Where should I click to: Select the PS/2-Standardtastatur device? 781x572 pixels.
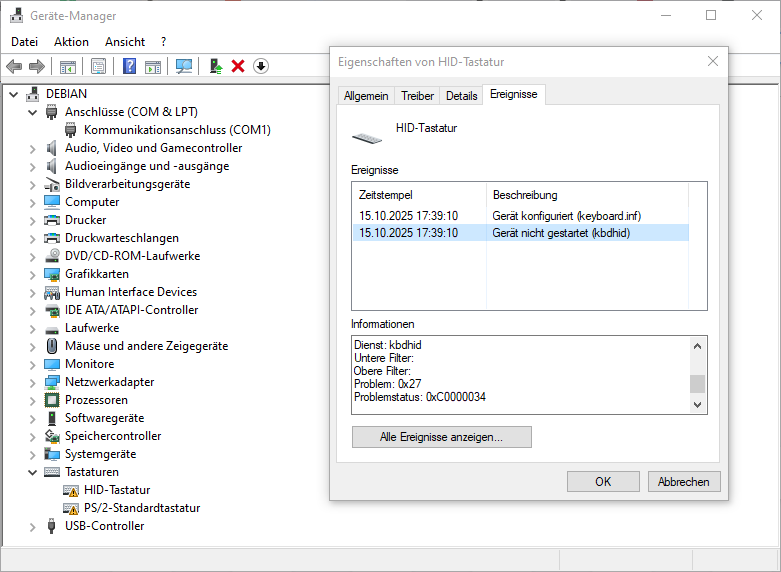tap(141, 508)
